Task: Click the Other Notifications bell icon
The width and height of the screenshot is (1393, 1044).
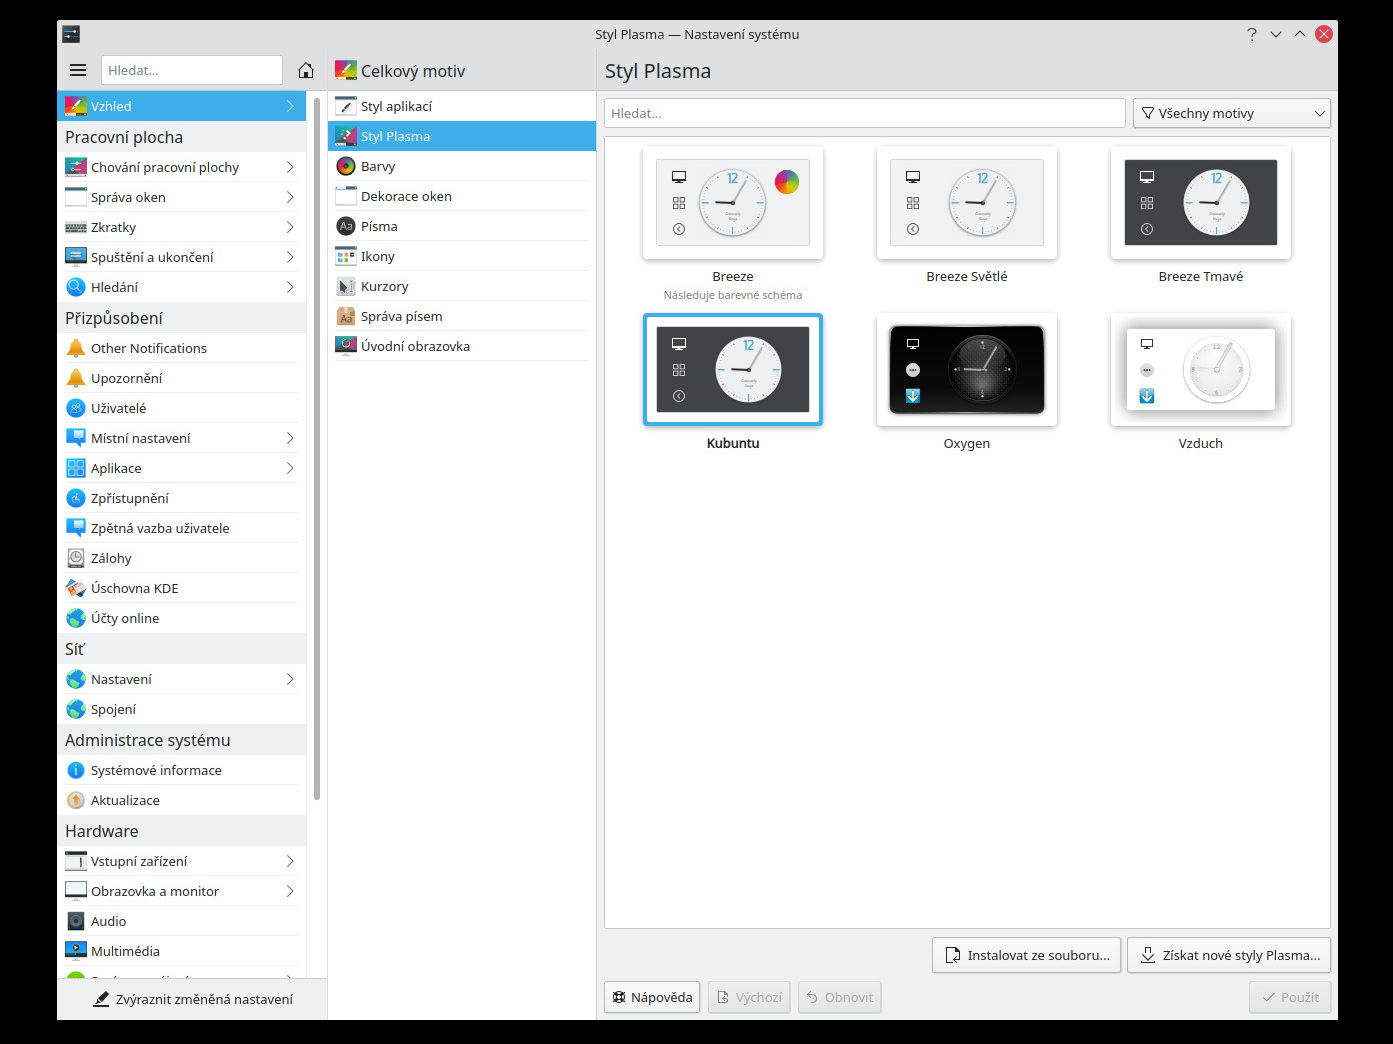Action: tap(76, 348)
